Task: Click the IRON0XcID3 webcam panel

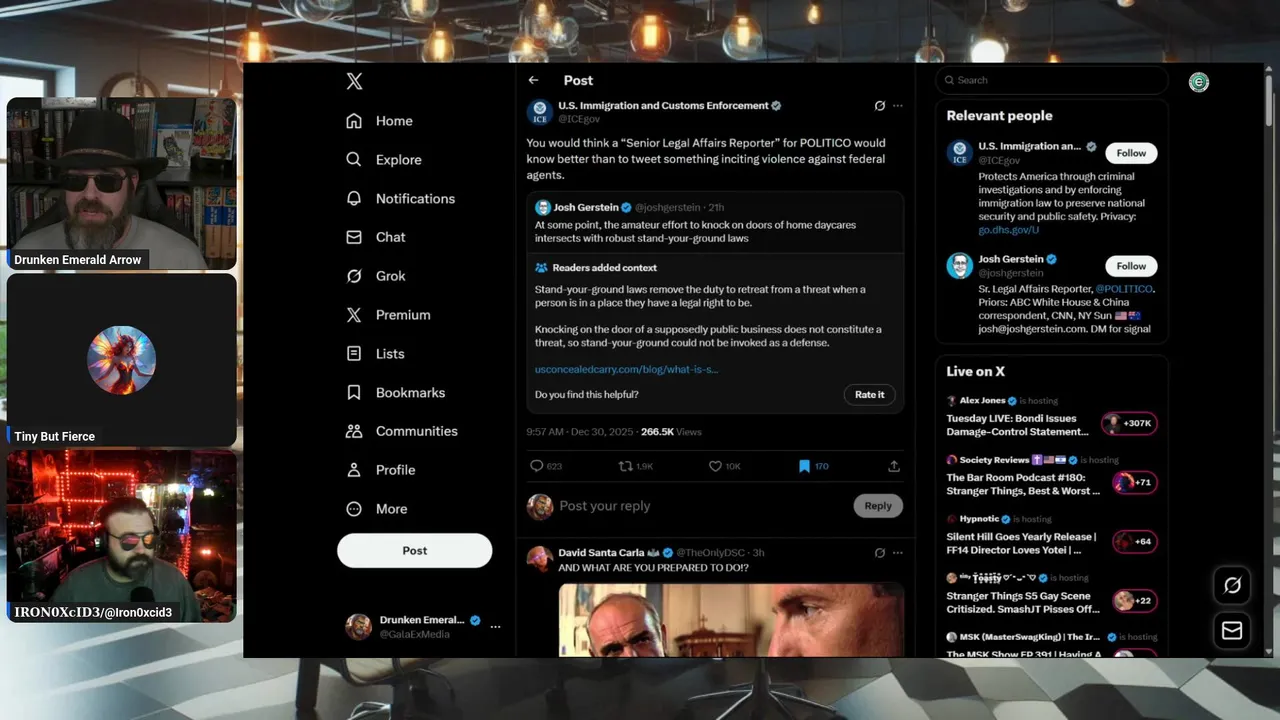Action: pyautogui.click(x=122, y=537)
